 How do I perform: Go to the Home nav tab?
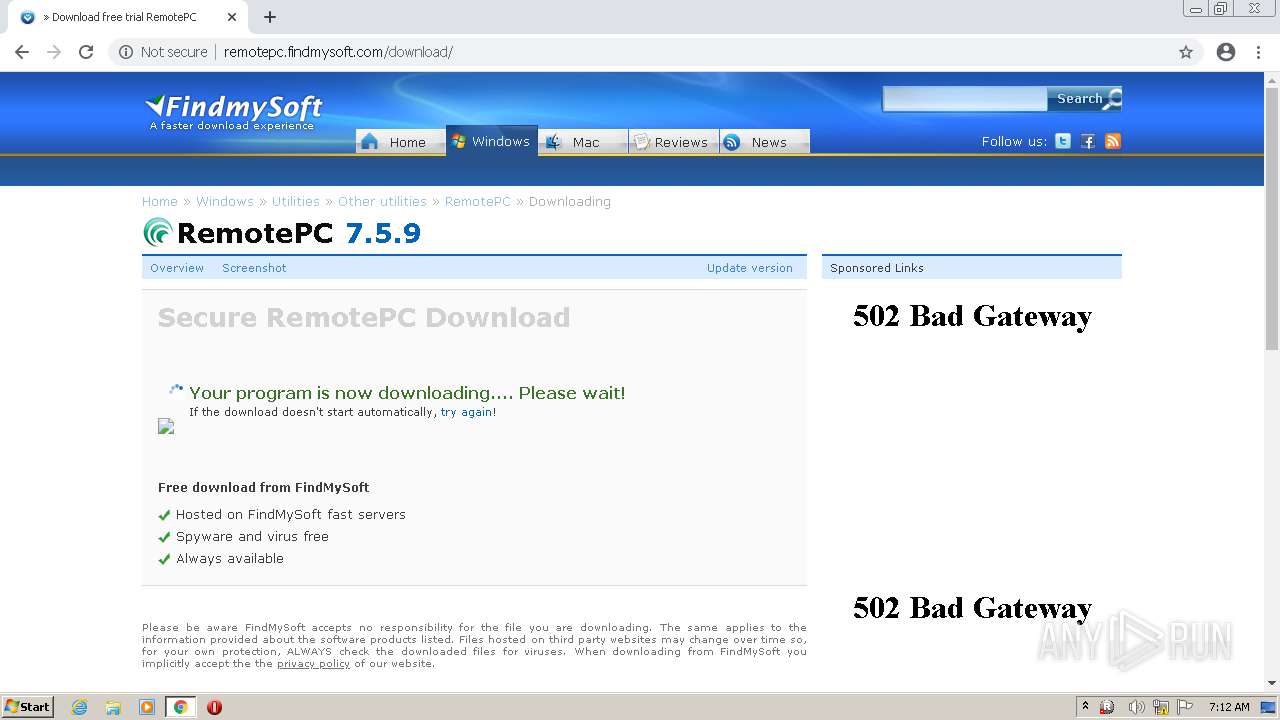(x=401, y=142)
